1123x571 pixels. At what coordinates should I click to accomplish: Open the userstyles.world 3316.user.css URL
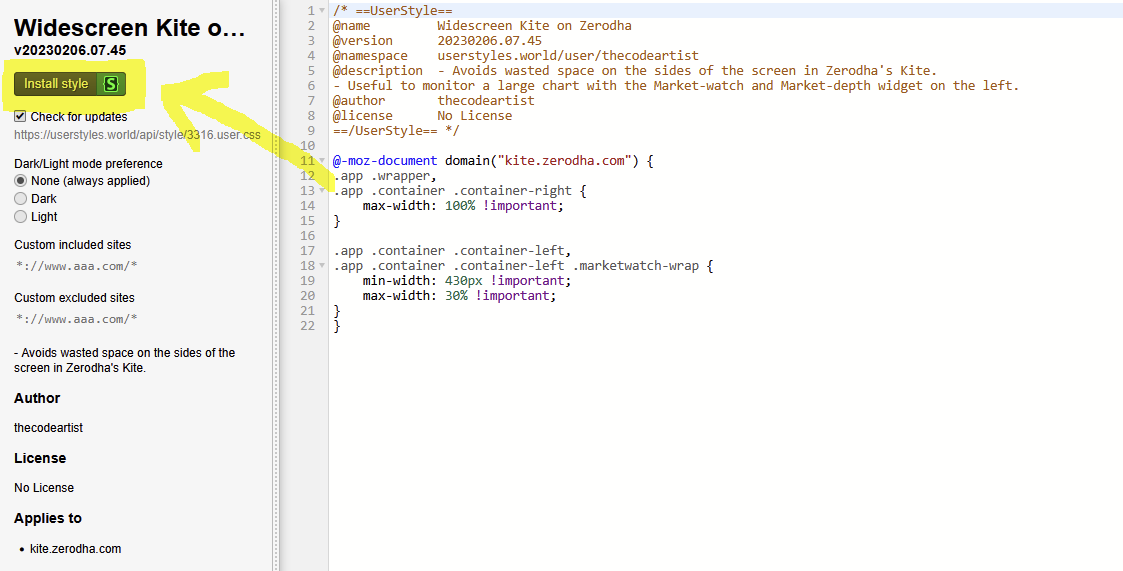137,134
